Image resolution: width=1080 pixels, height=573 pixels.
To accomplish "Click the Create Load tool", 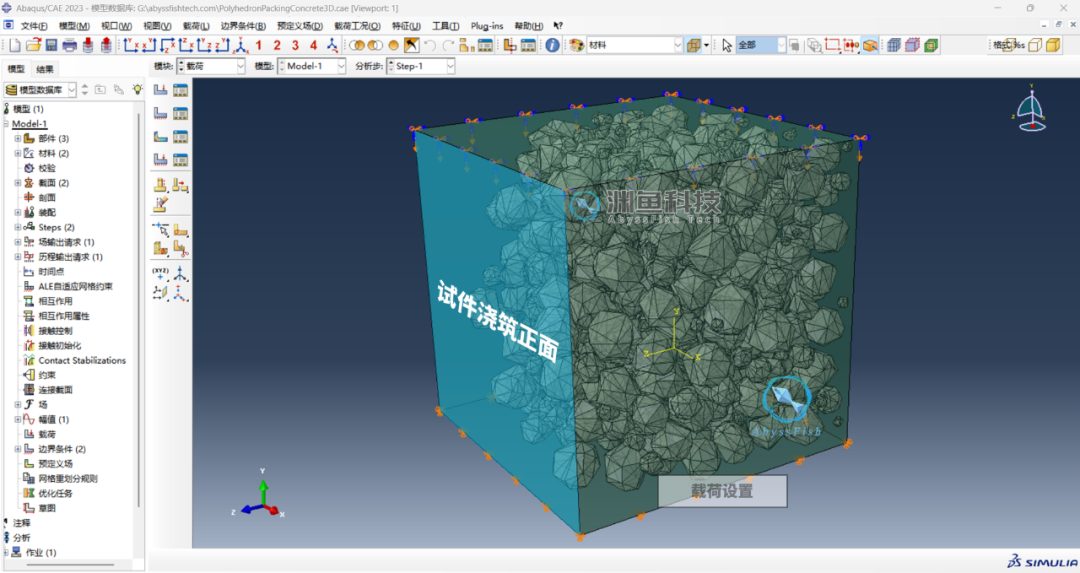I will point(160,90).
